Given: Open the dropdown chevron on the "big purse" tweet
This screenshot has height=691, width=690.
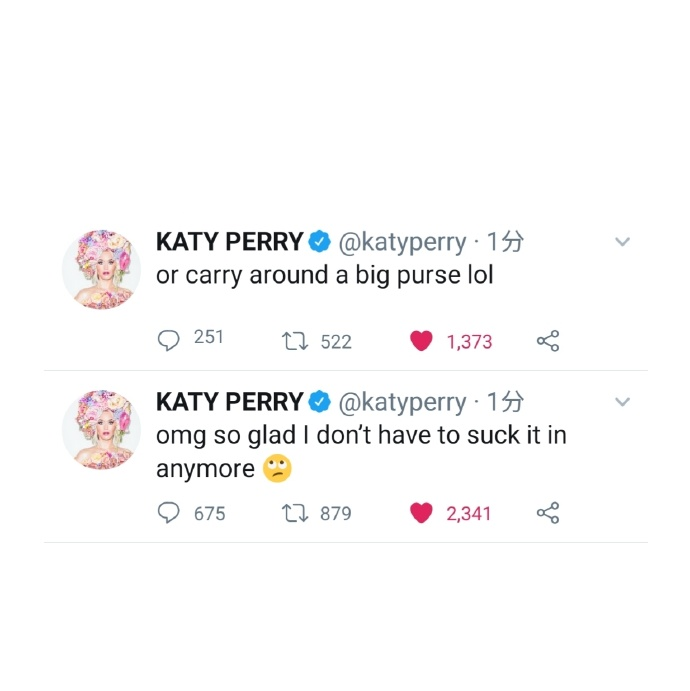Looking at the screenshot, I should [x=622, y=242].
